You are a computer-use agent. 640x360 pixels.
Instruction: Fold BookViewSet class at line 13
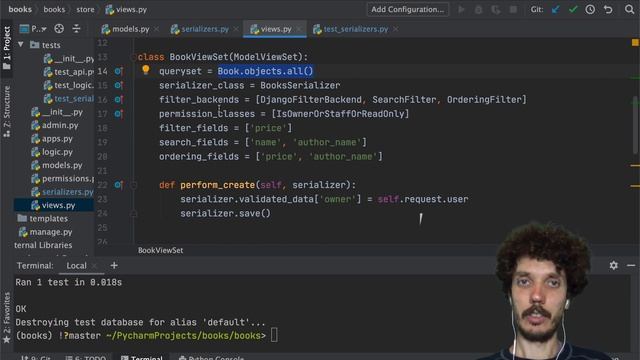[133, 57]
